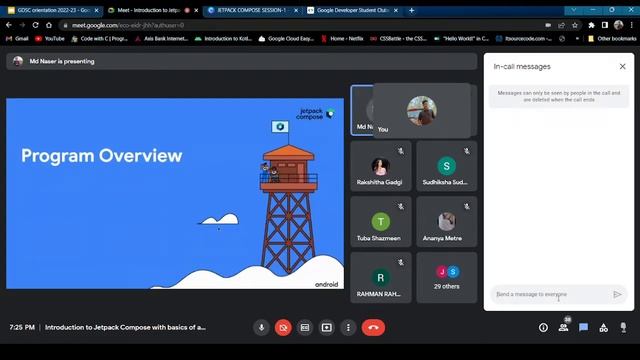
Task: Expand the bookmarks bar overflow arrow
Action: coord(577,39)
